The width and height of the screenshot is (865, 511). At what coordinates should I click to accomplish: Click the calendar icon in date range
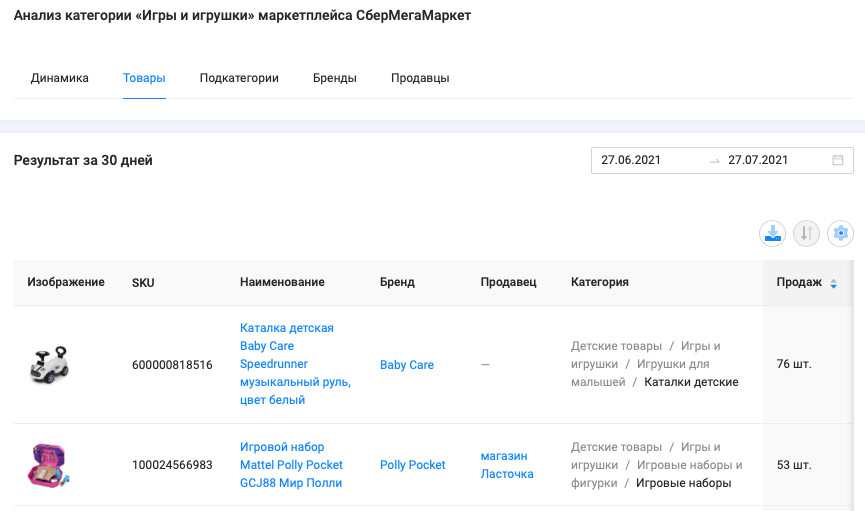click(838, 160)
